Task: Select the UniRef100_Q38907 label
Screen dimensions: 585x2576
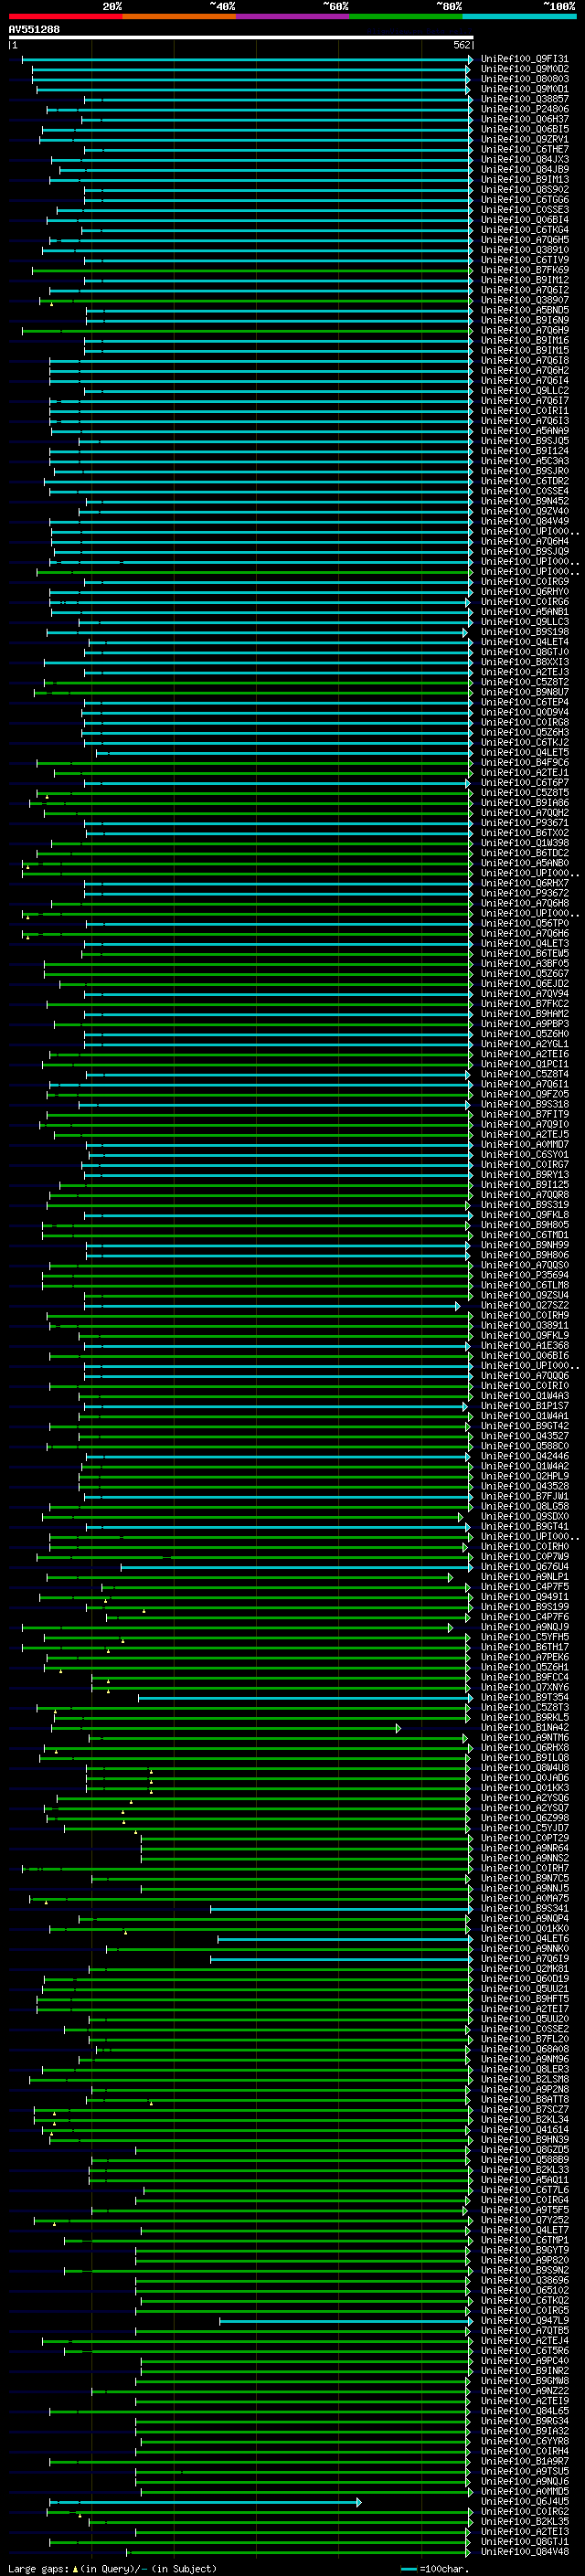Action: pos(524,300)
